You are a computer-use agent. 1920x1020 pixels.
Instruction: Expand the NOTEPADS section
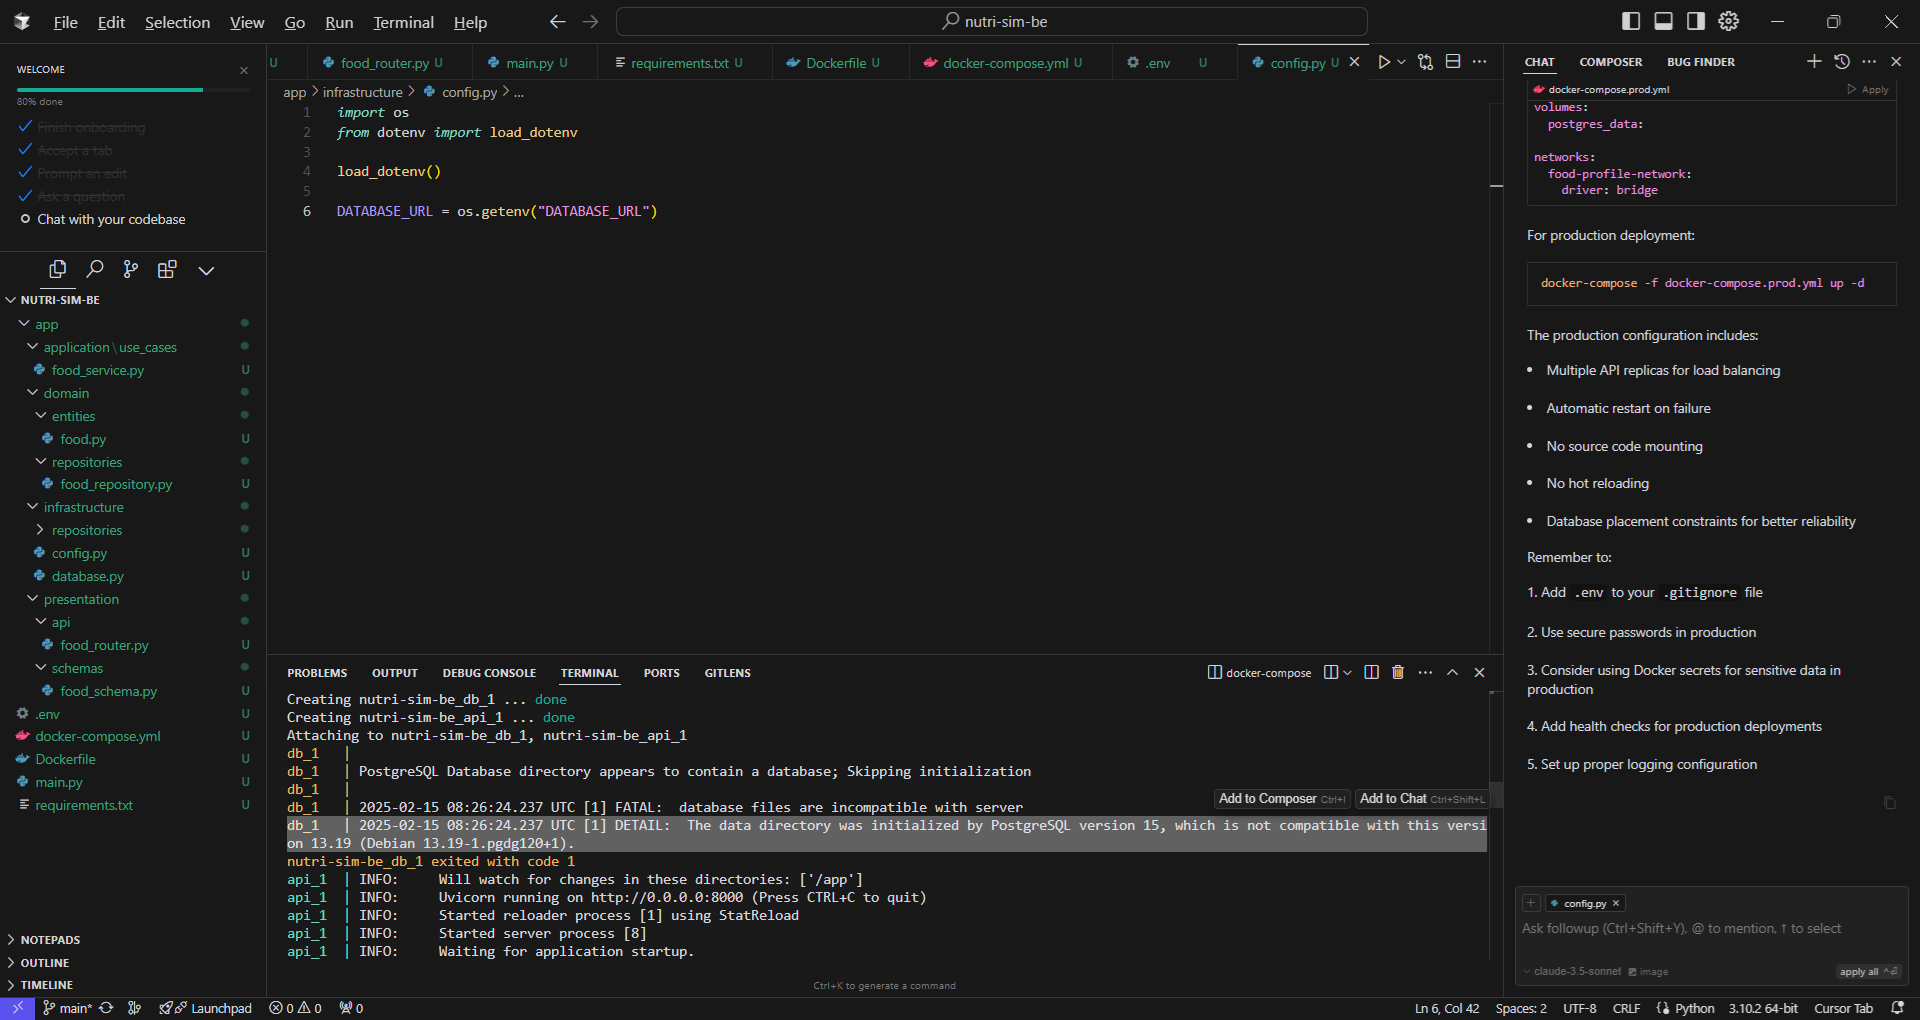tap(50, 940)
